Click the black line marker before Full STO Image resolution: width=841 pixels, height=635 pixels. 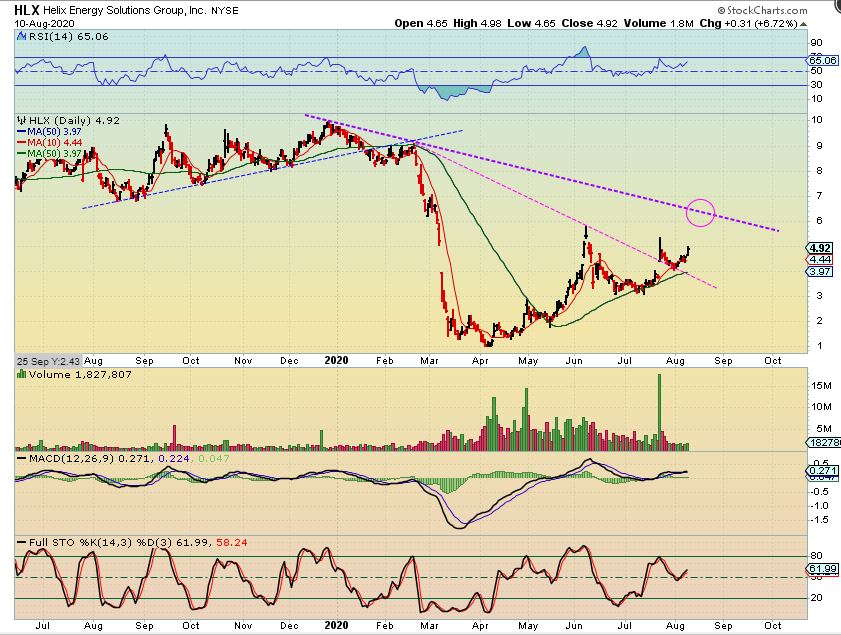21,543
